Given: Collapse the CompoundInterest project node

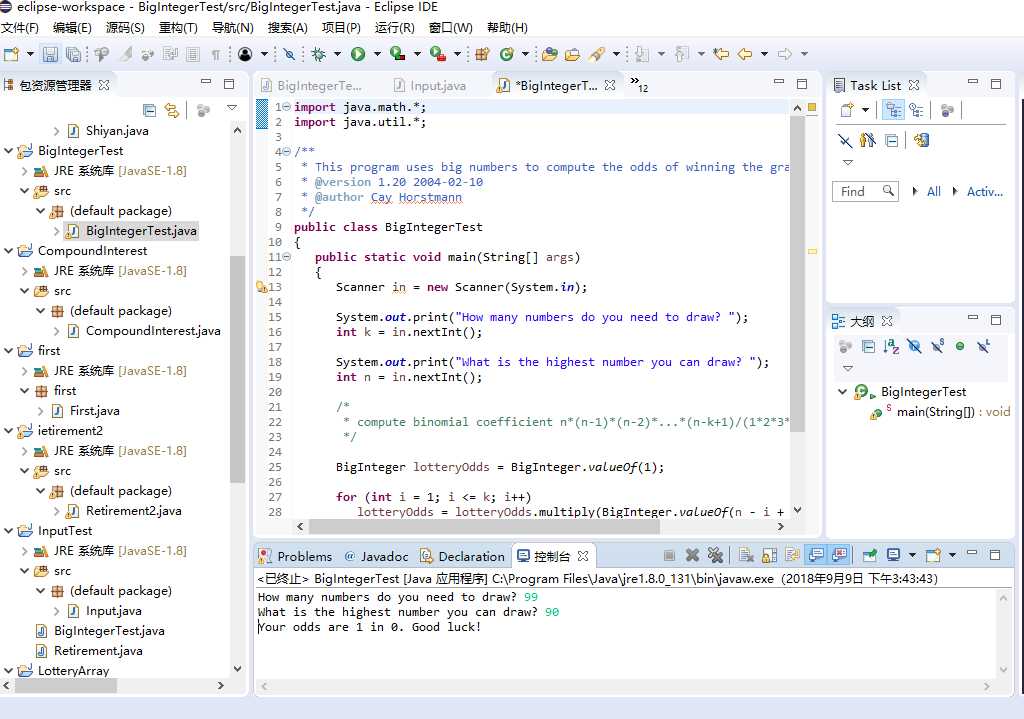Looking at the screenshot, I should coord(9,251).
